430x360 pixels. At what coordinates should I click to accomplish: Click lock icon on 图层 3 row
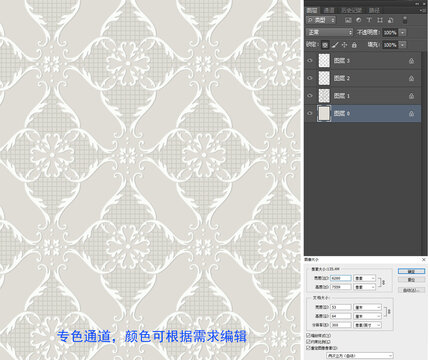(411, 61)
